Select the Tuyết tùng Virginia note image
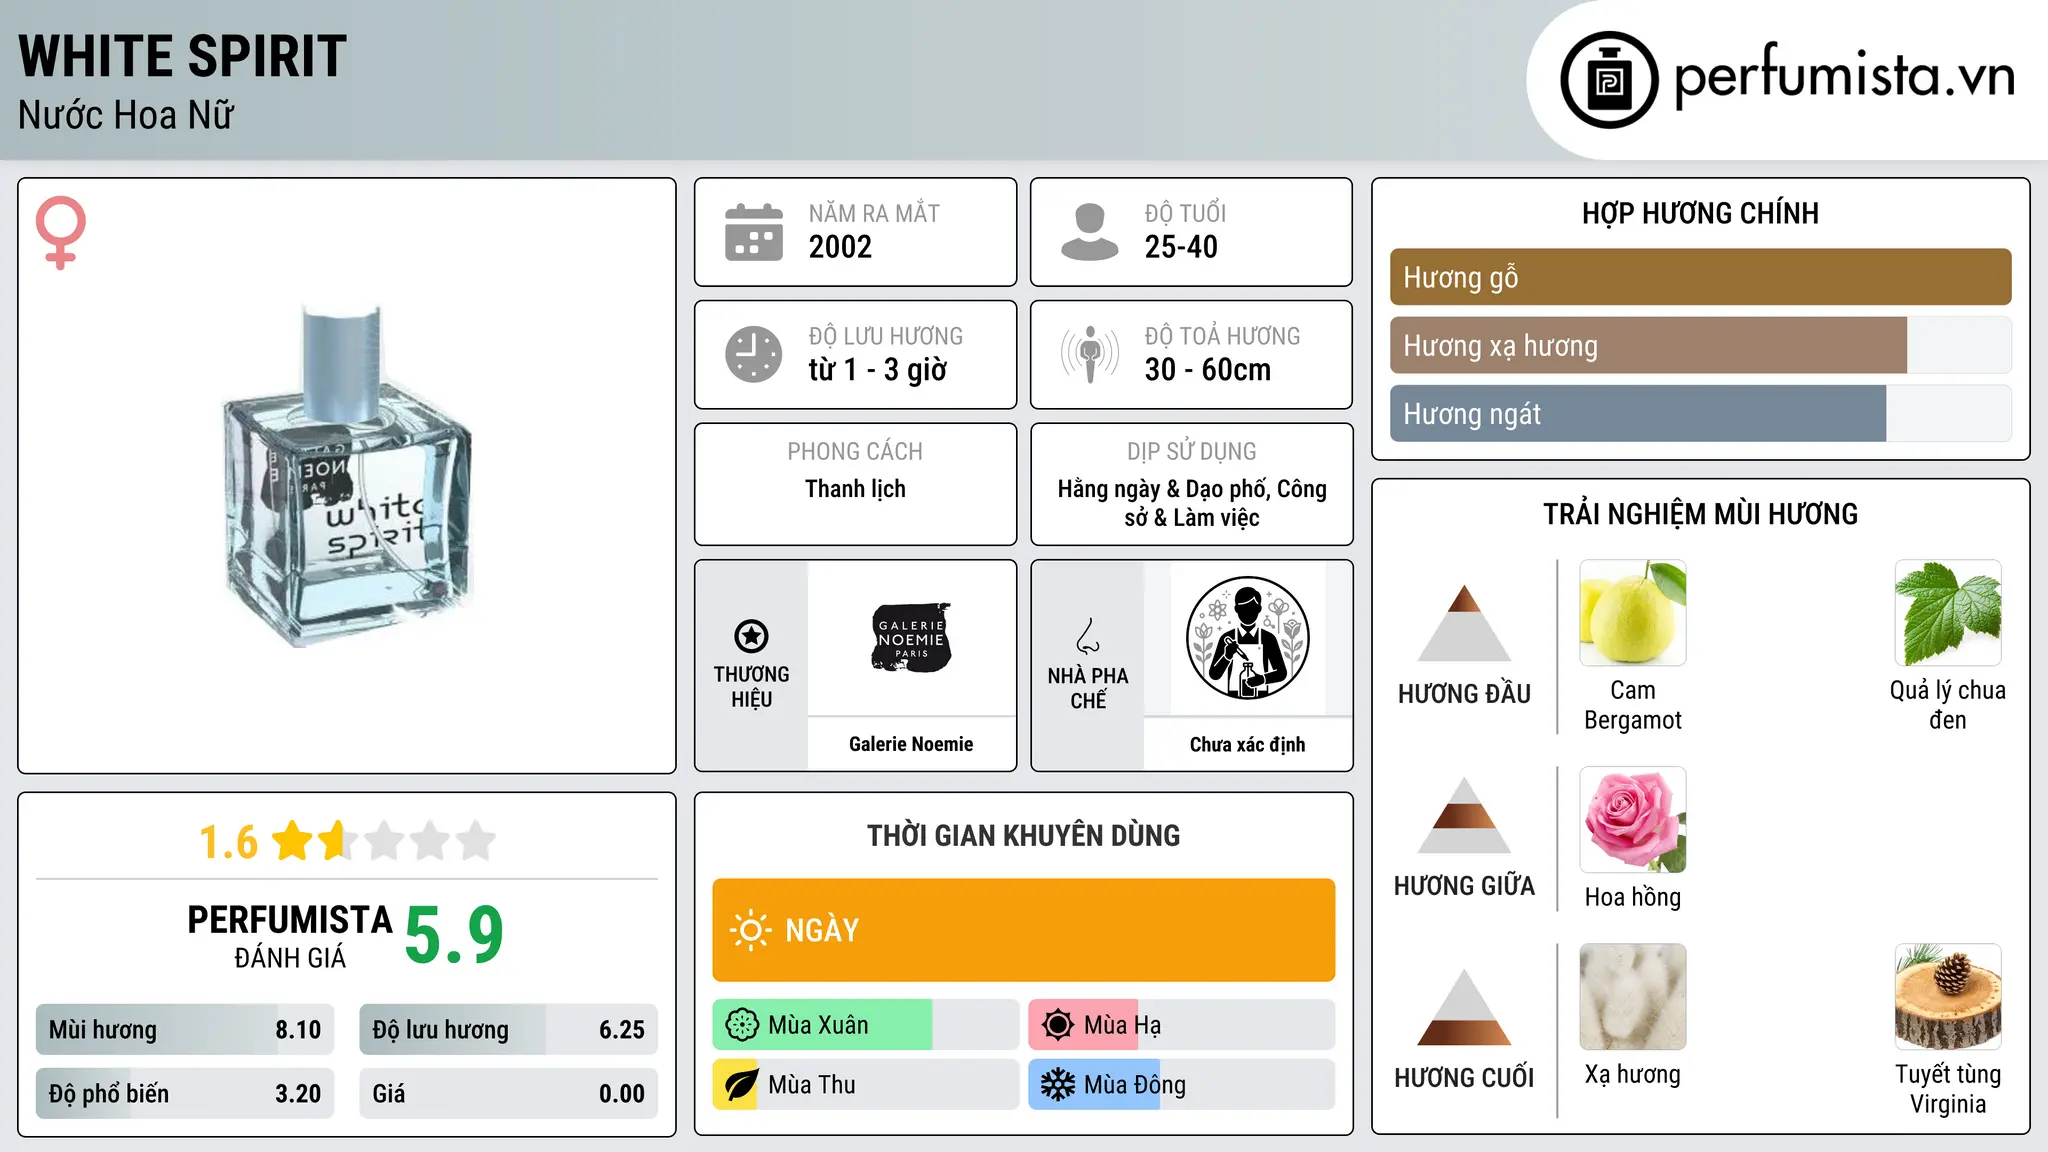 point(1948,997)
